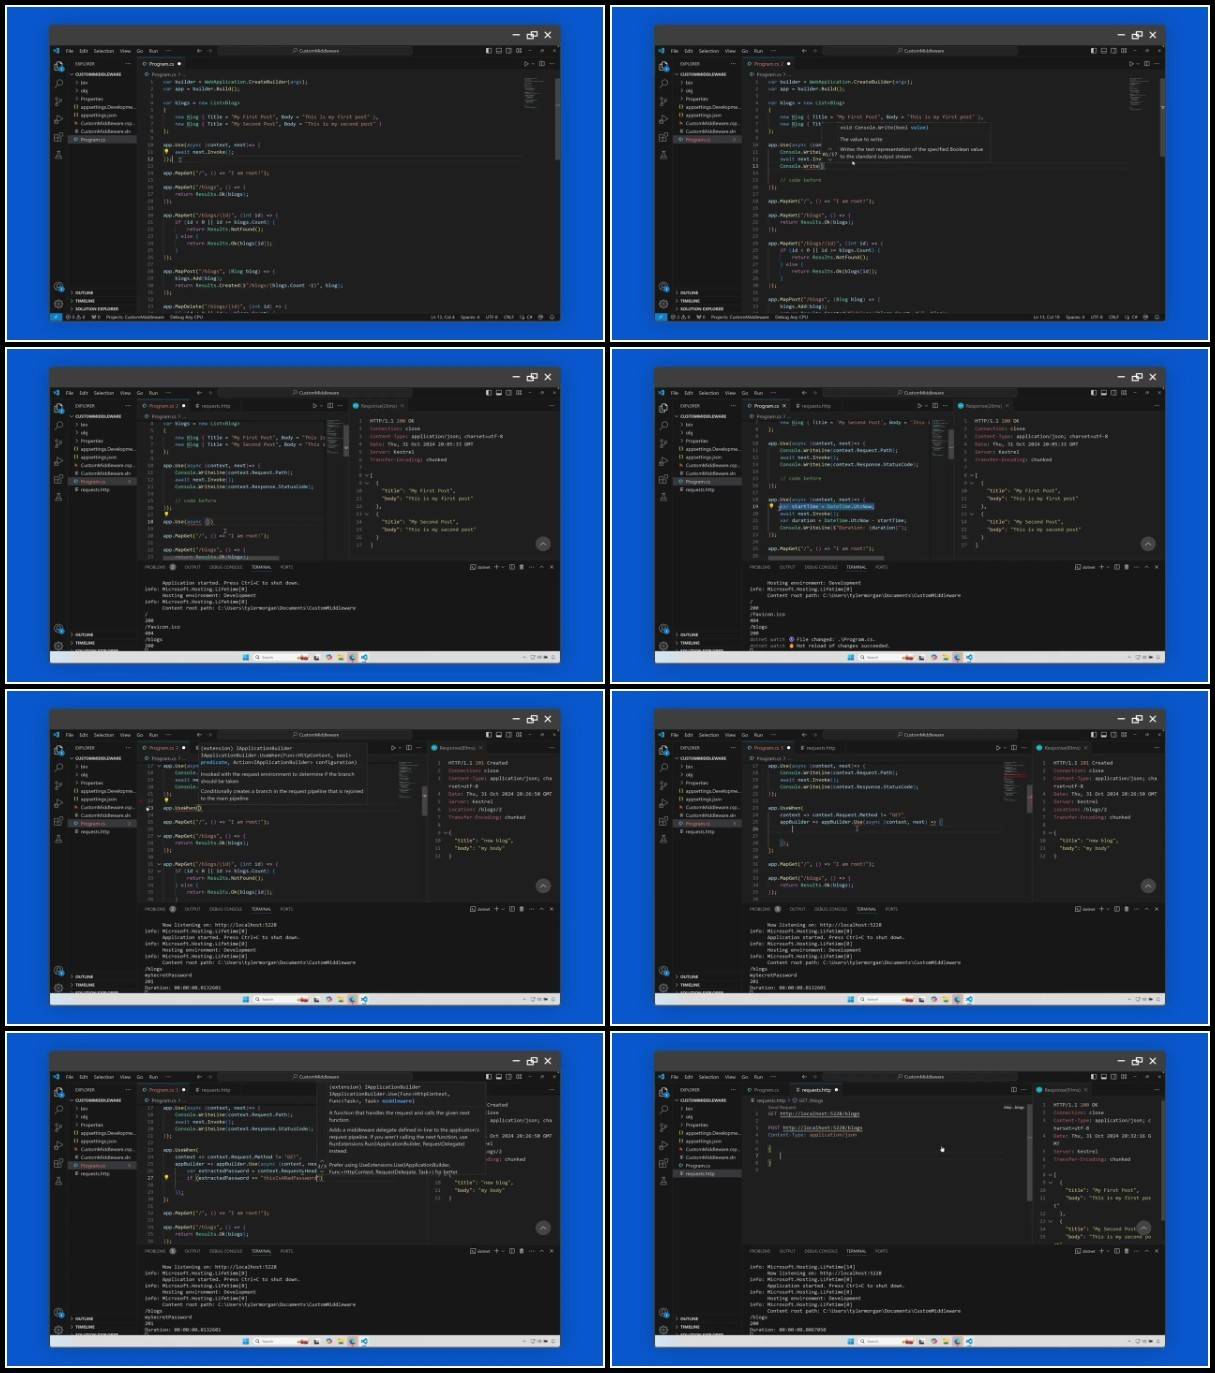Open Source Control in the tooltip-free, terminal-free window
Viewport: 1215px width, 1373px height.
[x=59, y=101]
